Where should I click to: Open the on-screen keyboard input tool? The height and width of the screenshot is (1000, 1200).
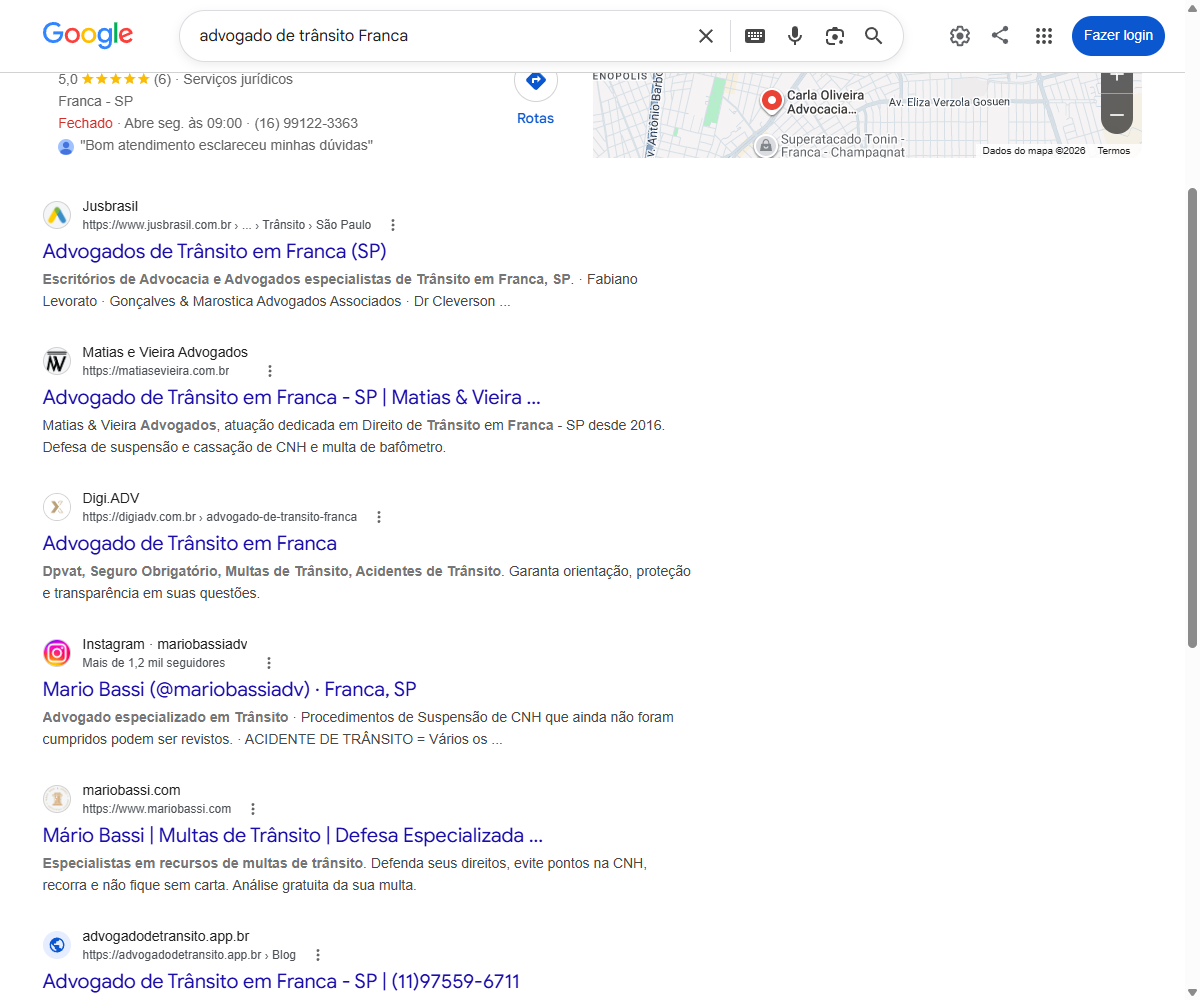coord(755,36)
